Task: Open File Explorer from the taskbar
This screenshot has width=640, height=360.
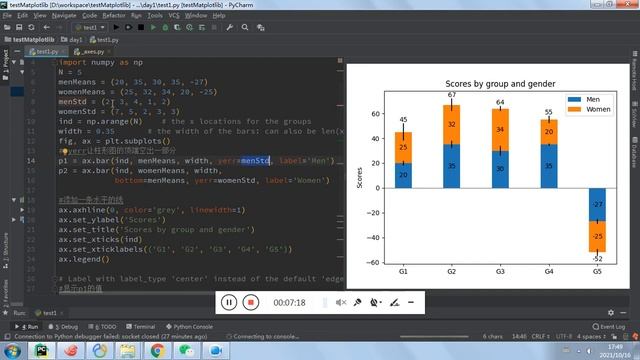Action: coord(127,351)
